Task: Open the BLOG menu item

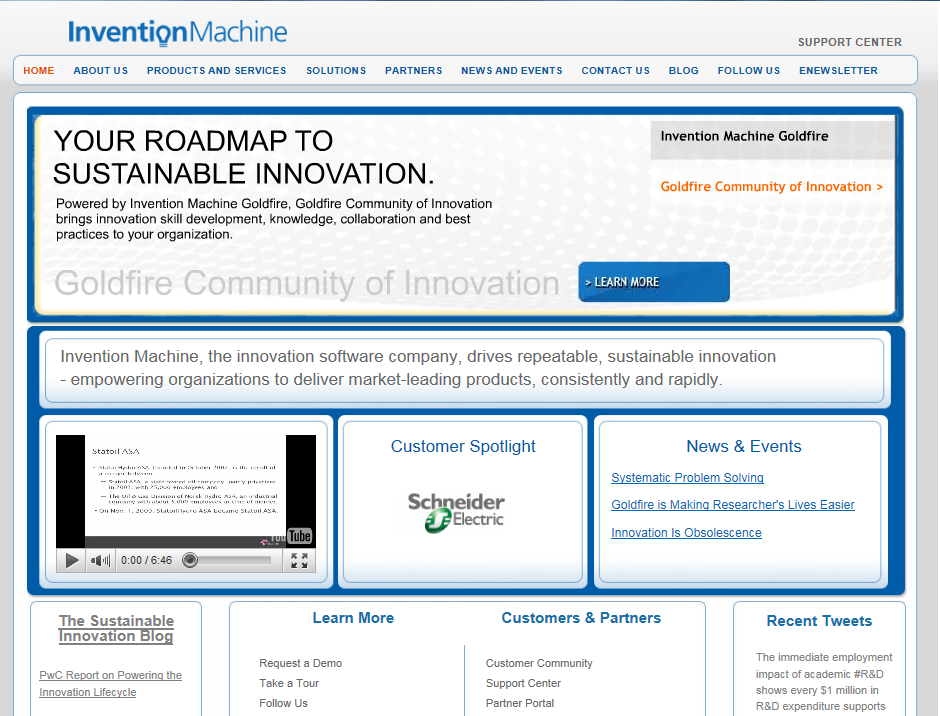Action: (684, 70)
